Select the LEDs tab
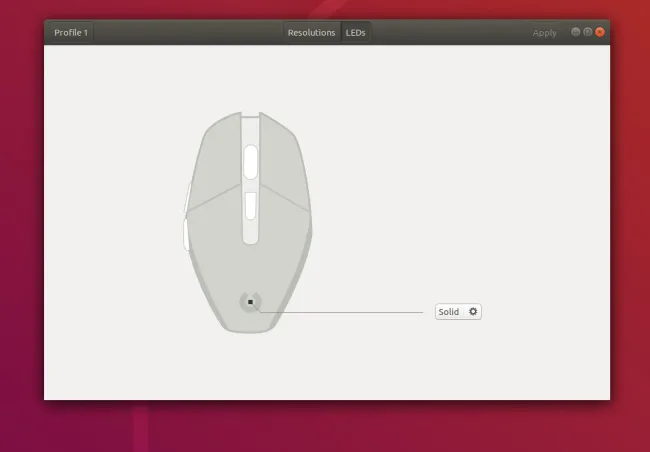 (x=356, y=33)
